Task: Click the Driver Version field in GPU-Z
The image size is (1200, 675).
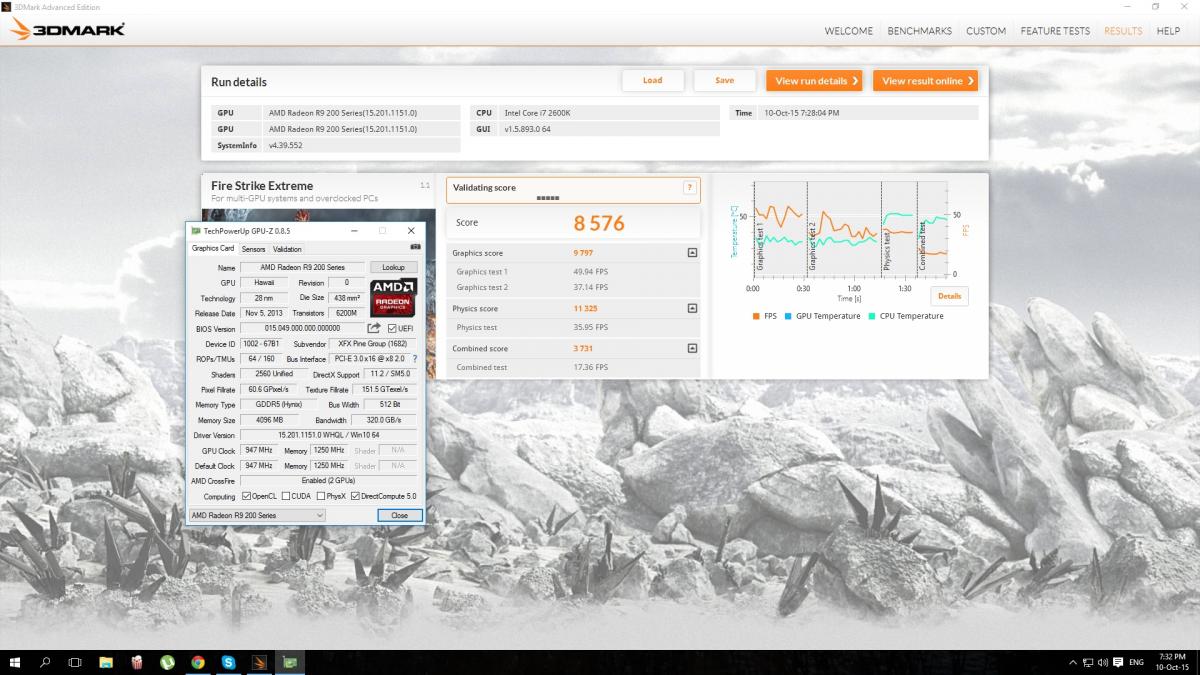Action: [327, 435]
